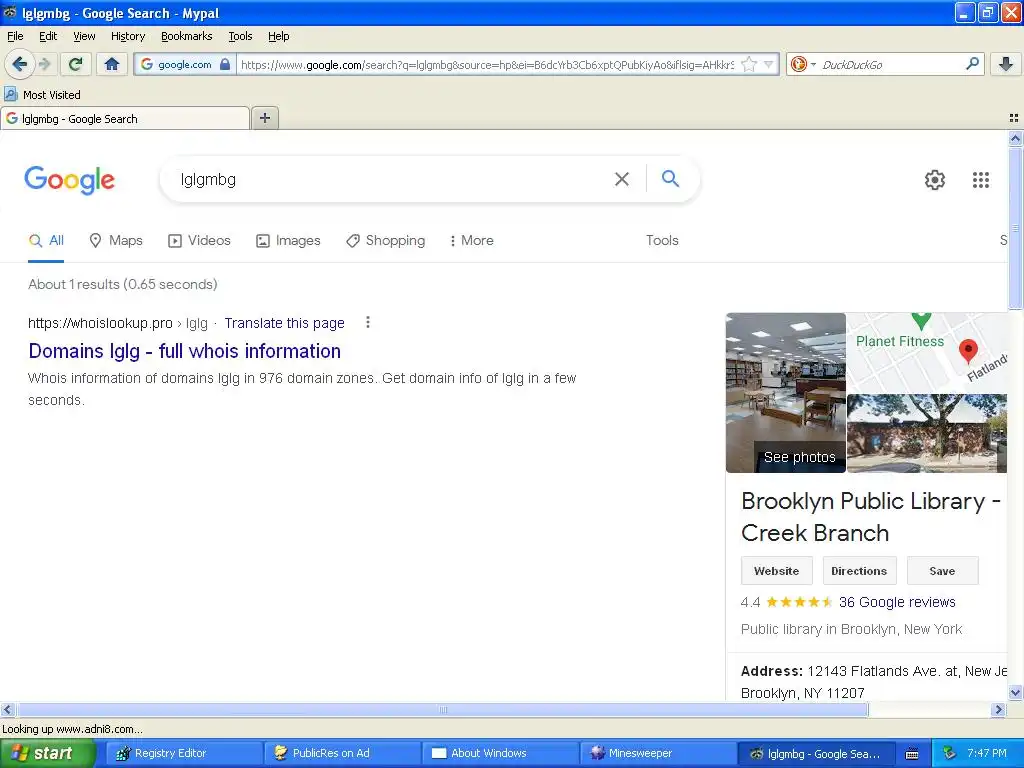Switch to the Shopping results tab
This screenshot has height=768, width=1024.
click(x=385, y=240)
